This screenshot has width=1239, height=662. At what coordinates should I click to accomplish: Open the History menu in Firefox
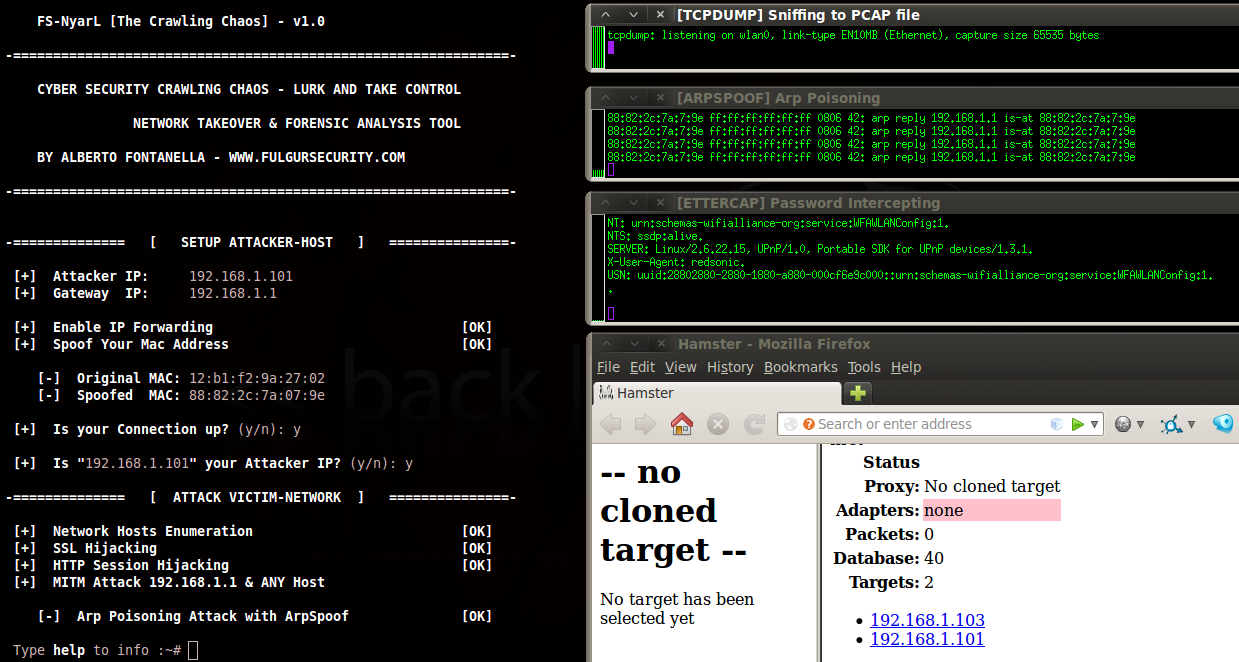coord(730,367)
